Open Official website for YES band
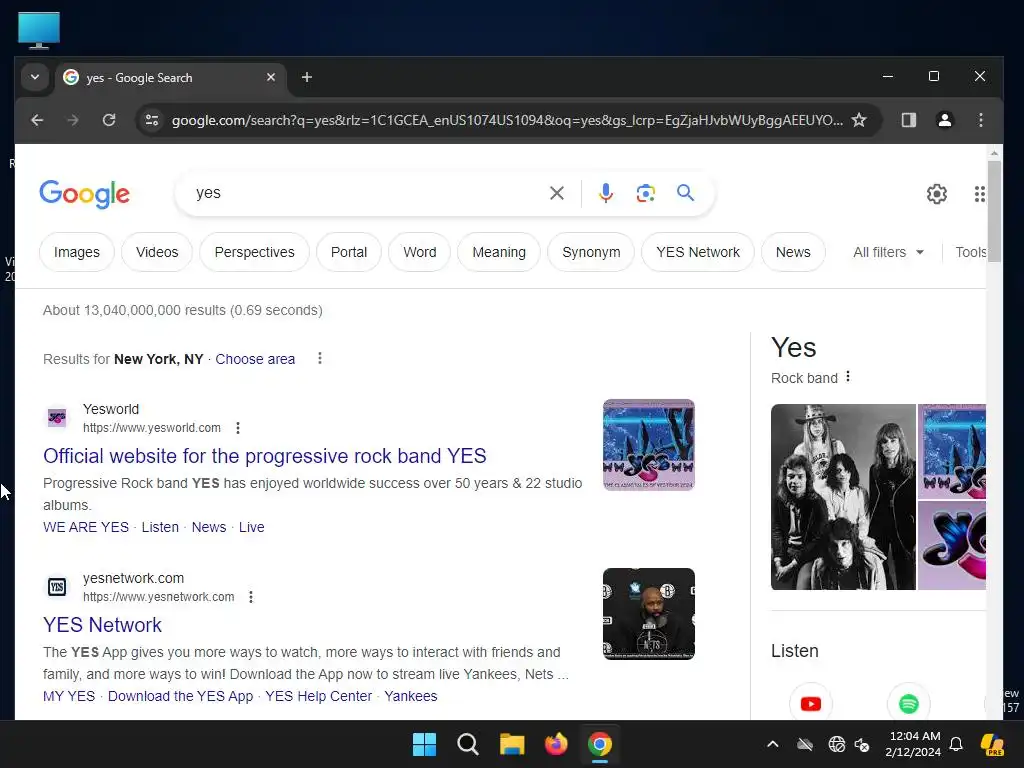1024x768 pixels. 264,456
